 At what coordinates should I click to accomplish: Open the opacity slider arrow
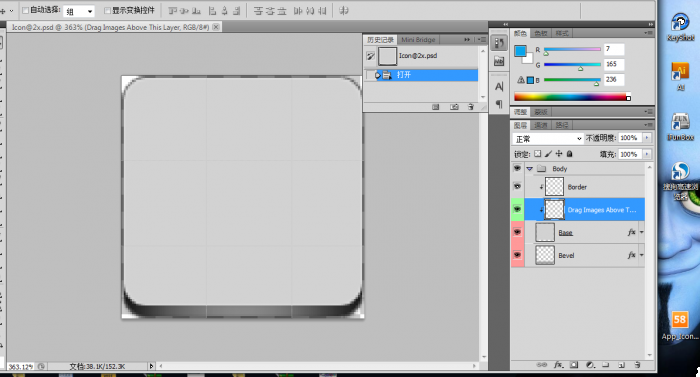[x=647, y=138]
